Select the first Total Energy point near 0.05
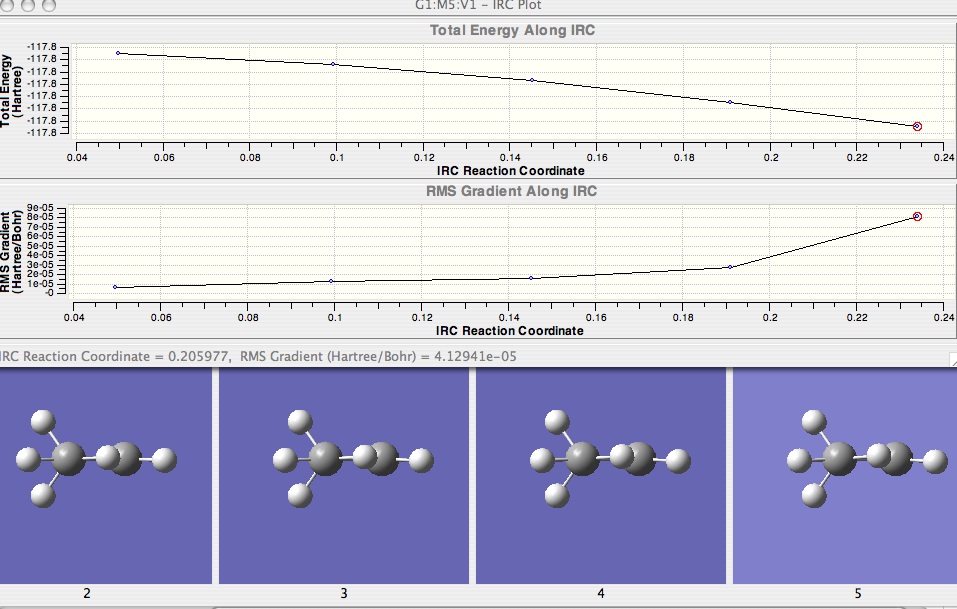The image size is (957, 609). coord(118,53)
